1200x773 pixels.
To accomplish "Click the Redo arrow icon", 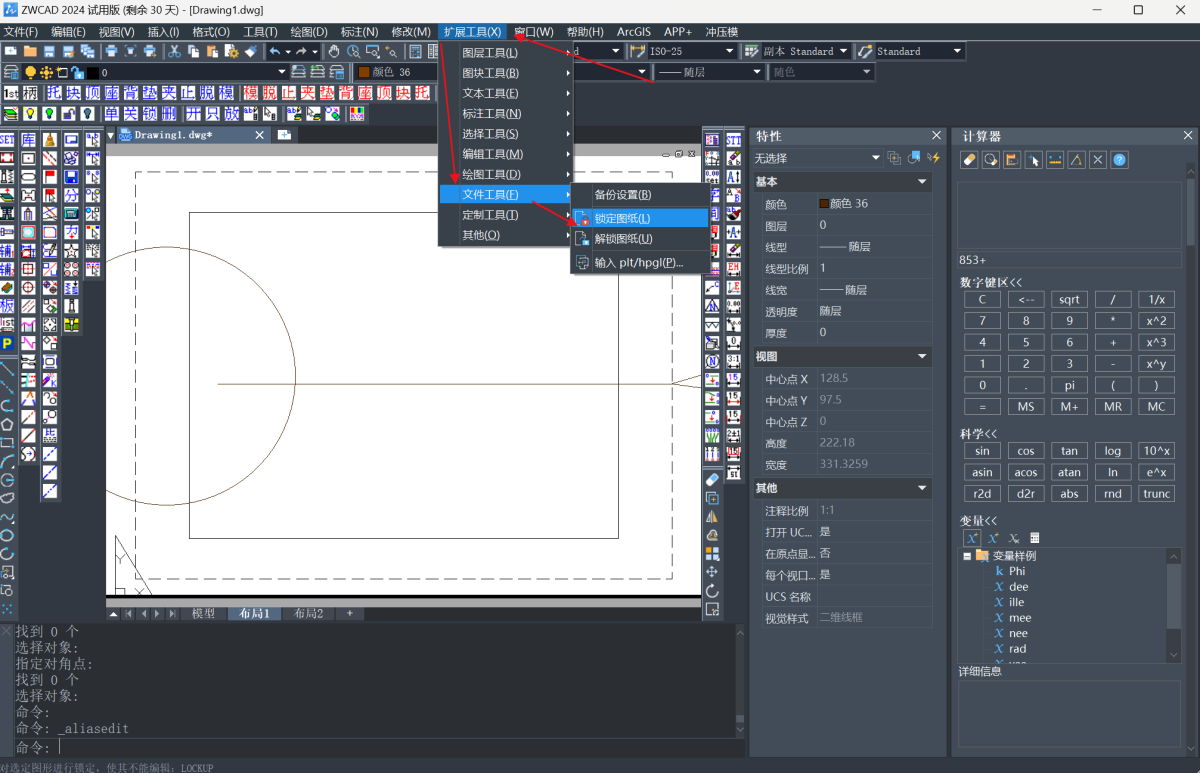I will [x=301, y=51].
